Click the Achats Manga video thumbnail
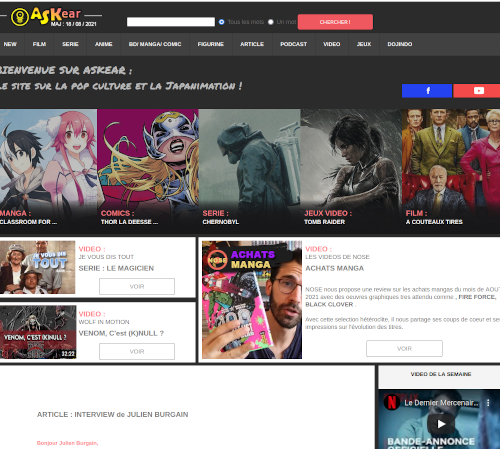500x450 pixels. click(x=252, y=300)
